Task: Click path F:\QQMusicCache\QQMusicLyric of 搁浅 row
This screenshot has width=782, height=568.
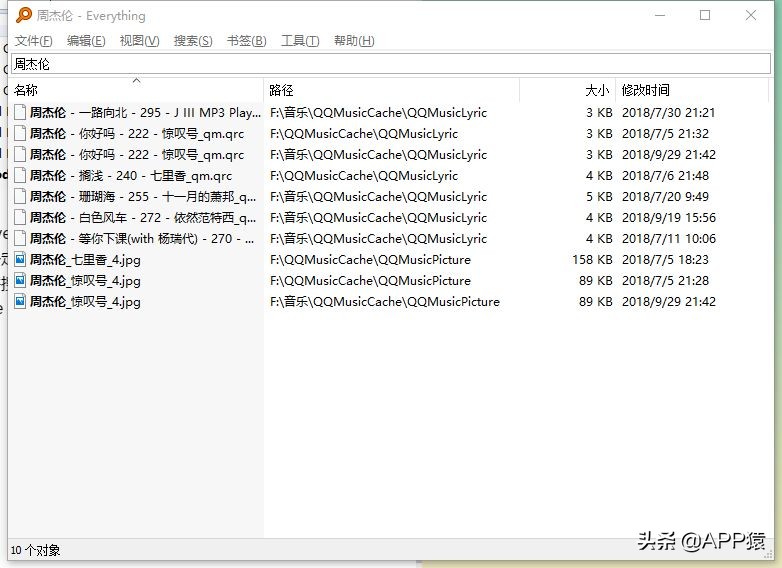Action: click(364, 176)
